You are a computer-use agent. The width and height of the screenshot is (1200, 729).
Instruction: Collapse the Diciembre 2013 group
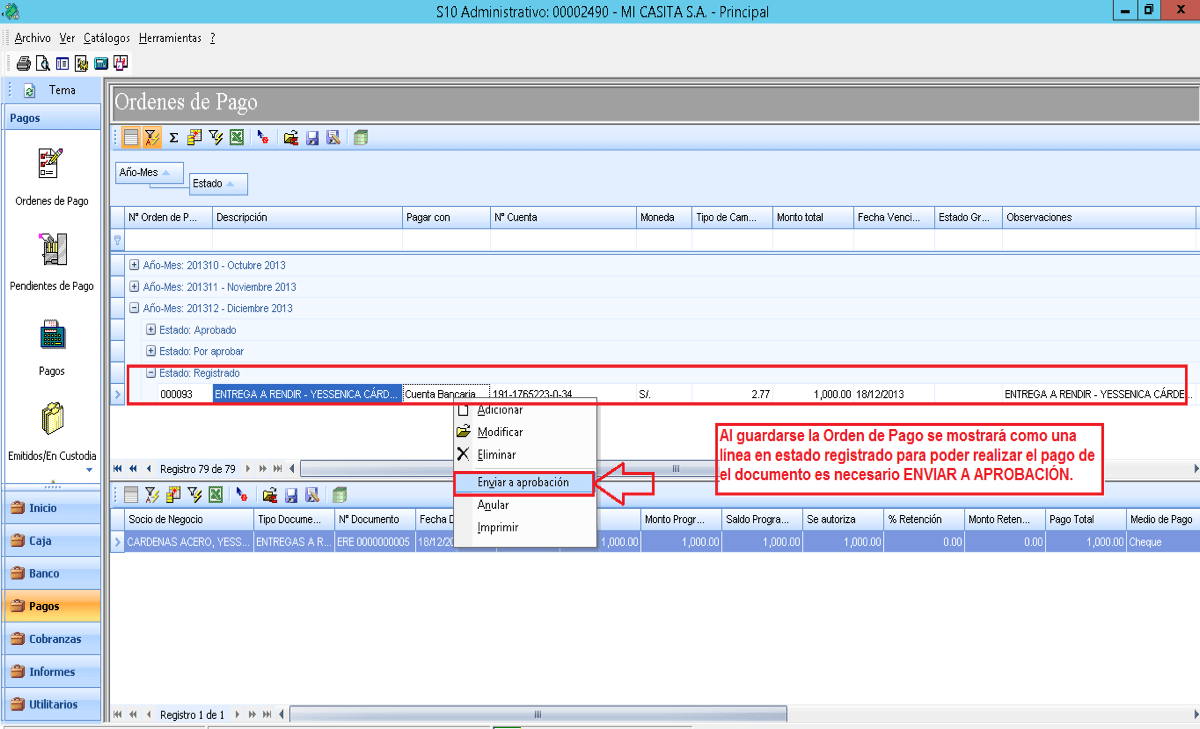point(135,308)
